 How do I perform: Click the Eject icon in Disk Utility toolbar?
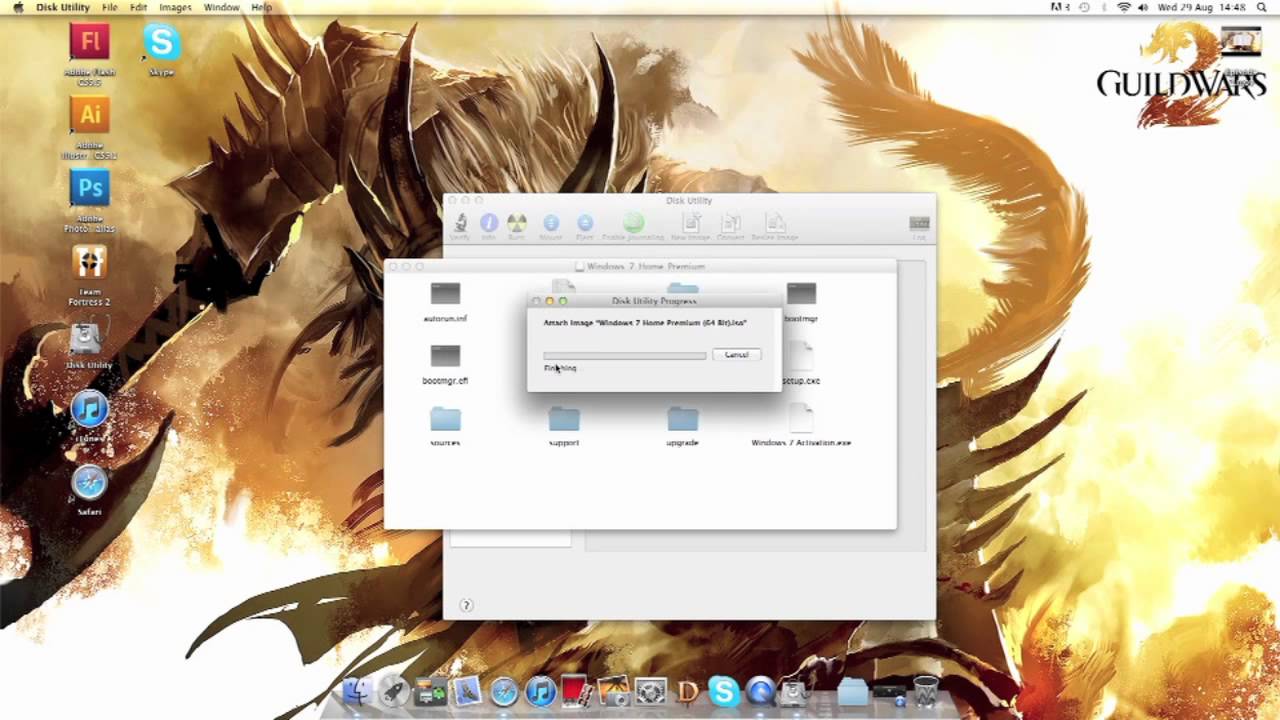pyautogui.click(x=585, y=224)
